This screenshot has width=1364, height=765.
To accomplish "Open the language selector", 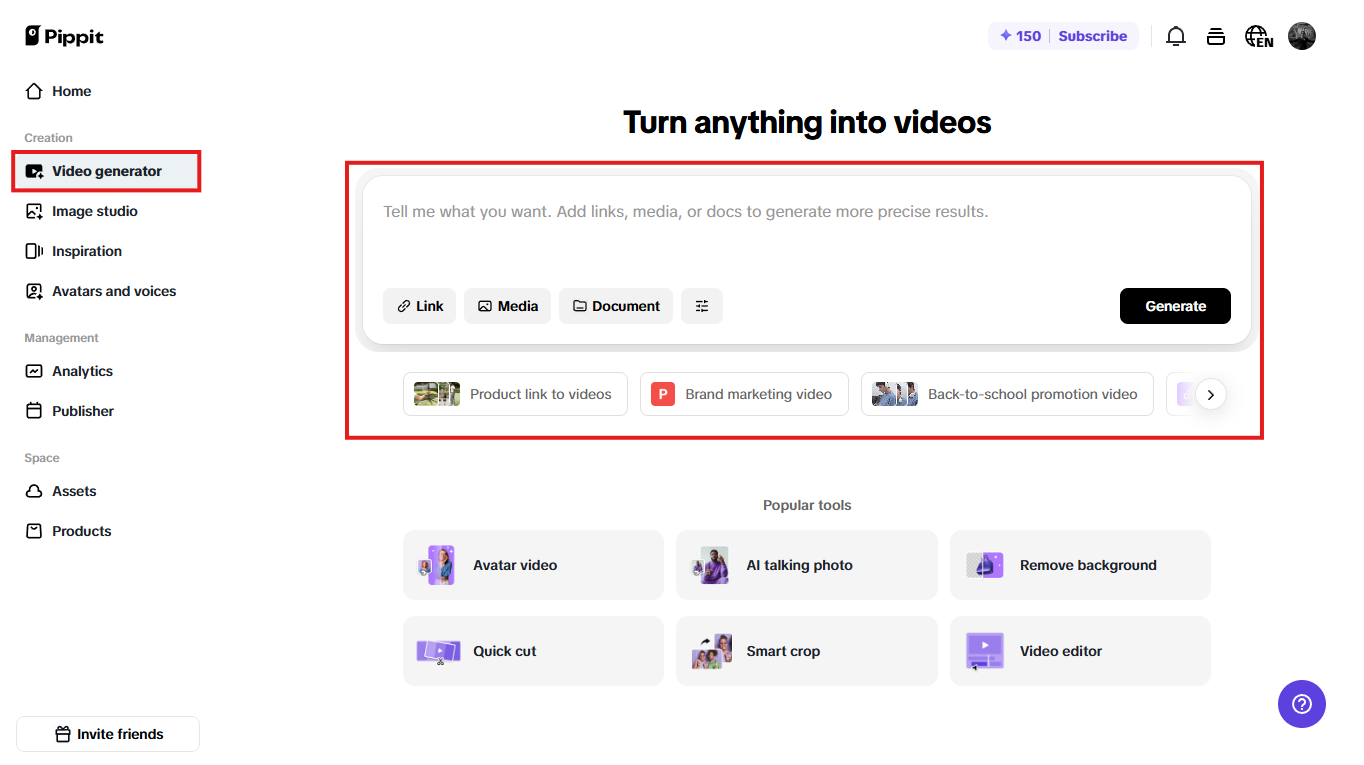I will tap(1258, 36).
